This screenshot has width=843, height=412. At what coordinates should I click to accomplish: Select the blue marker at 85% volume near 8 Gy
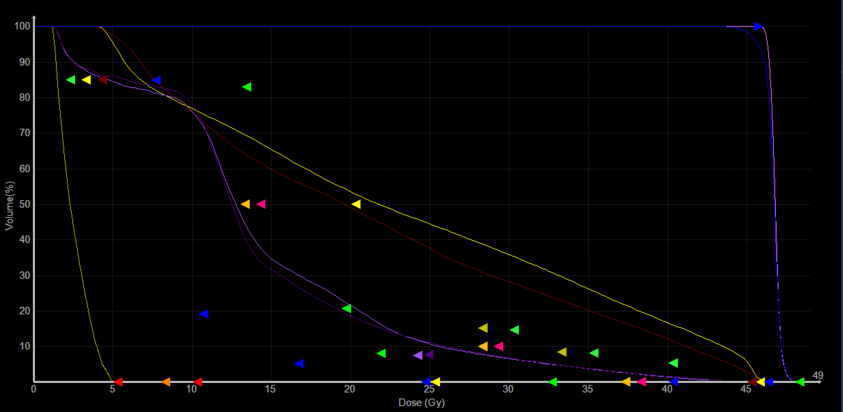point(156,80)
